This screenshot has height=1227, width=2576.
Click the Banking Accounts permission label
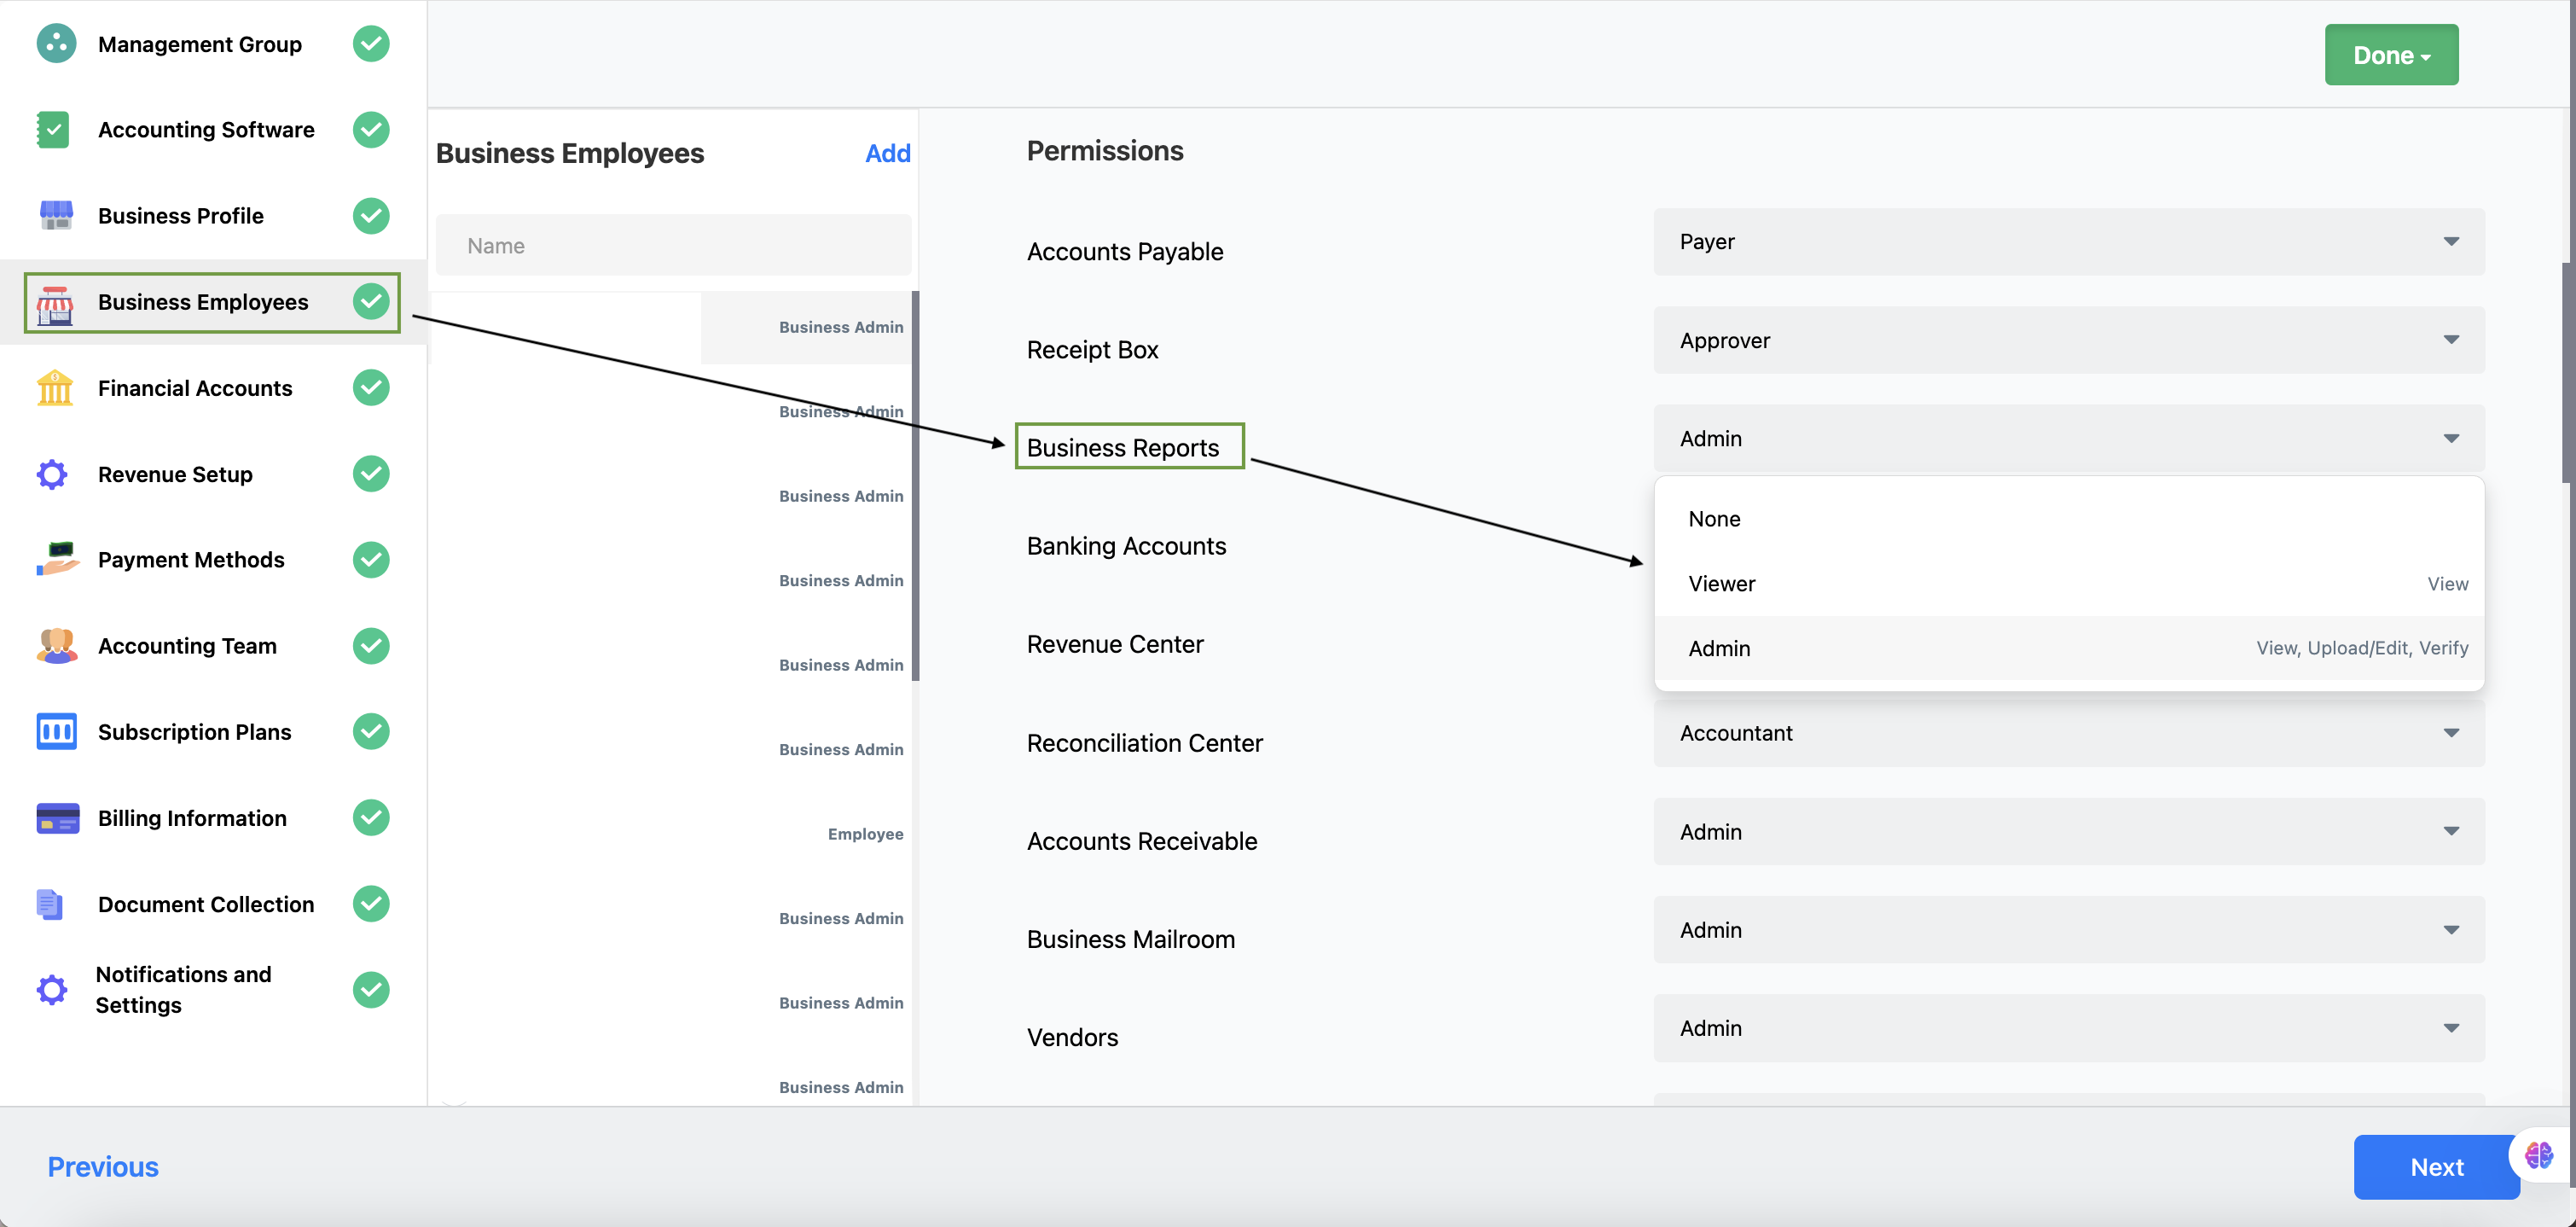1126,546
